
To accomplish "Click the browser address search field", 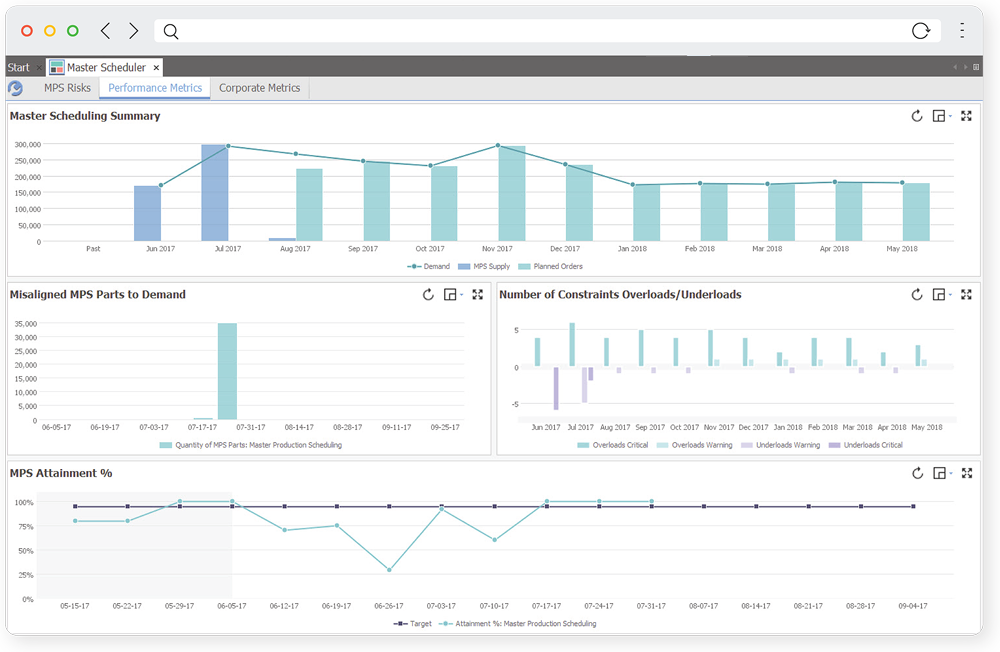I will 540,31.
